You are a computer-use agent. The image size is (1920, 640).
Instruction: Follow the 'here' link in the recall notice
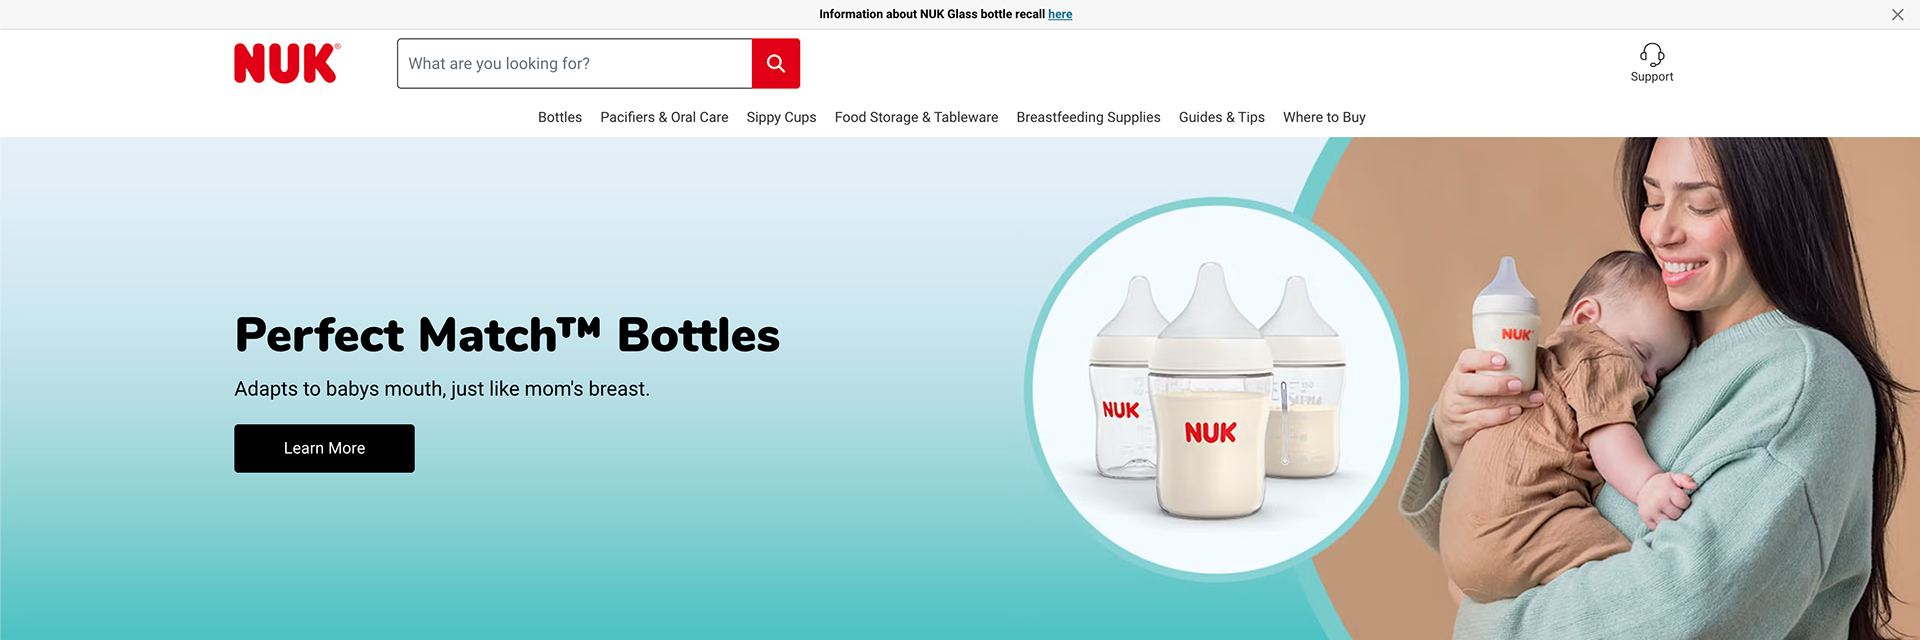coord(1060,14)
